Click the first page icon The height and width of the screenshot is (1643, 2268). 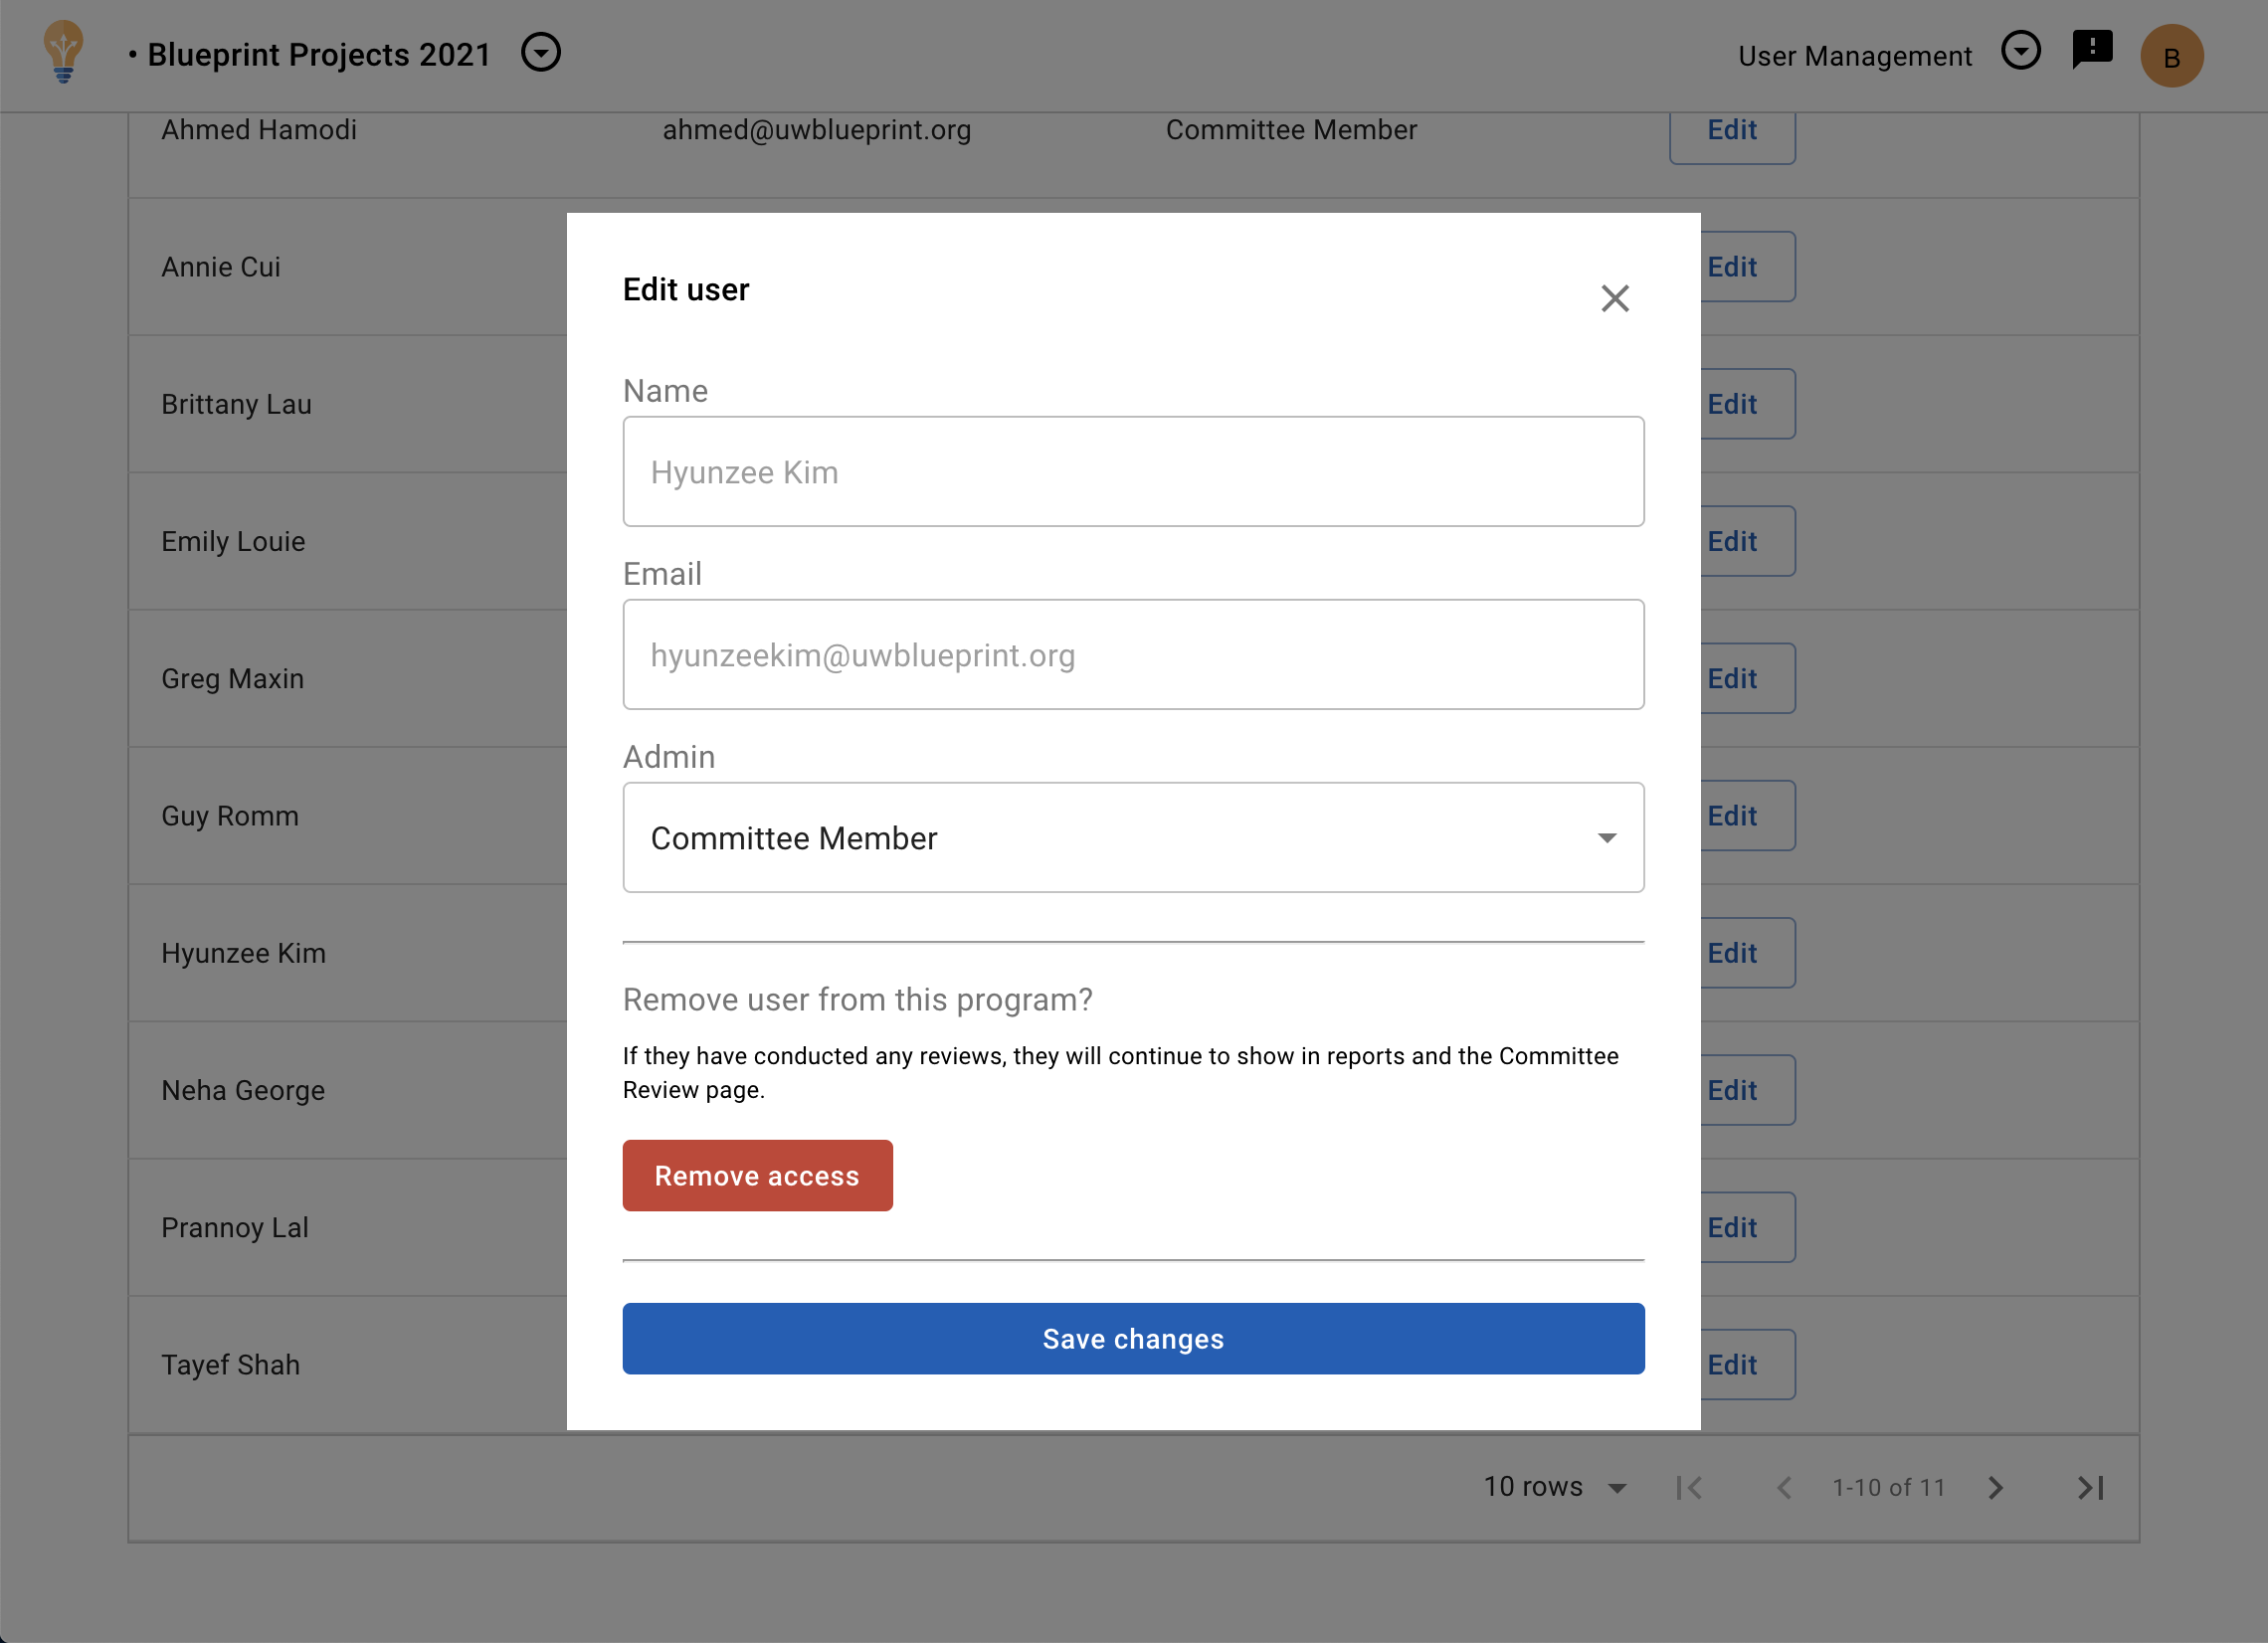tap(1690, 1488)
